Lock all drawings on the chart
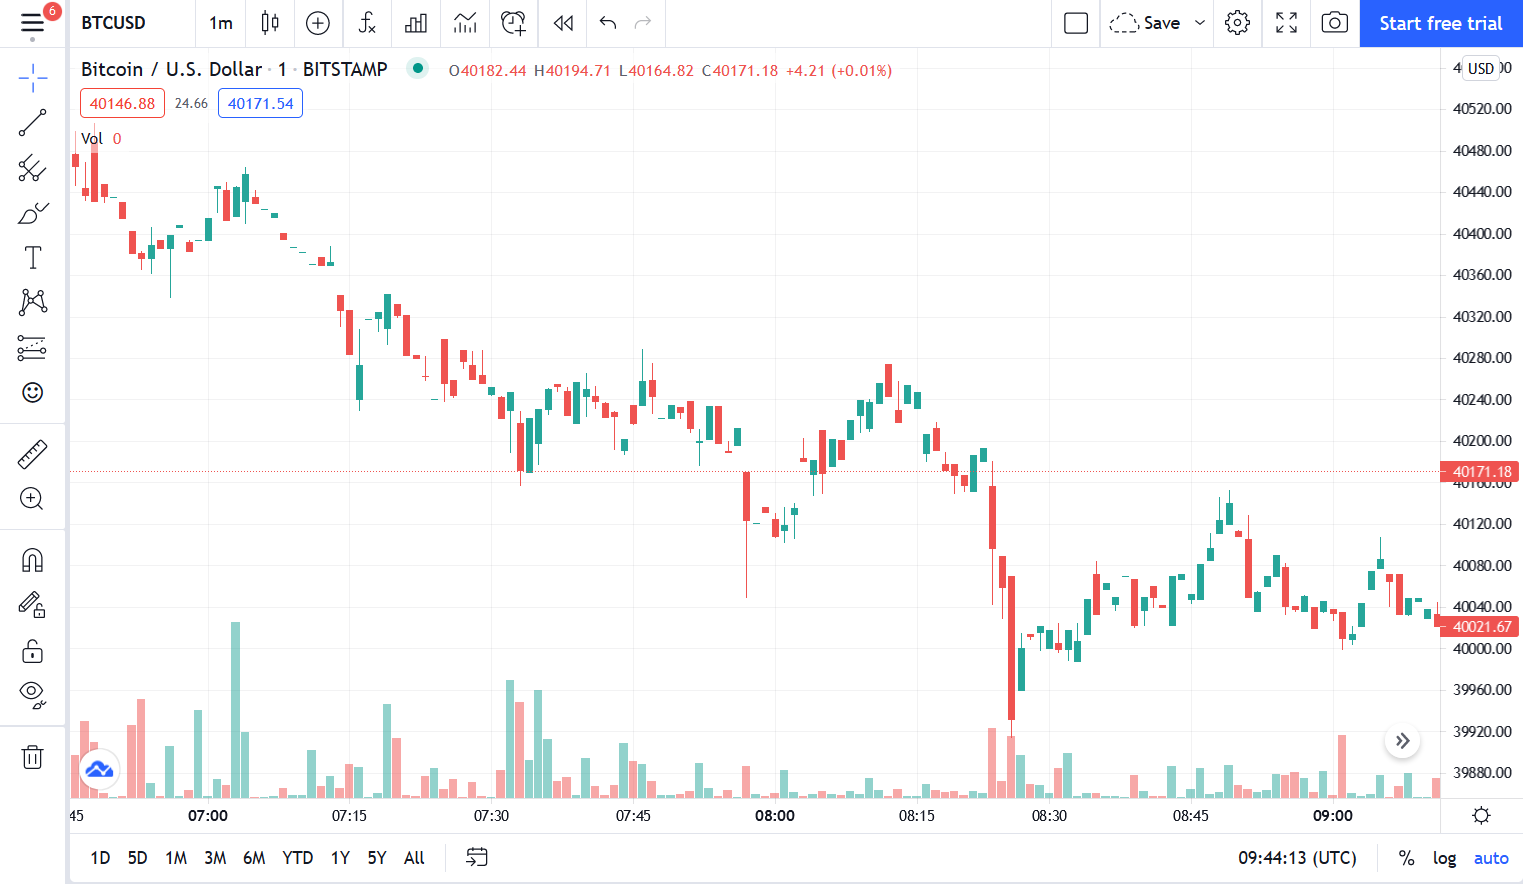The height and width of the screenshot is (884, 1523). 32,650
